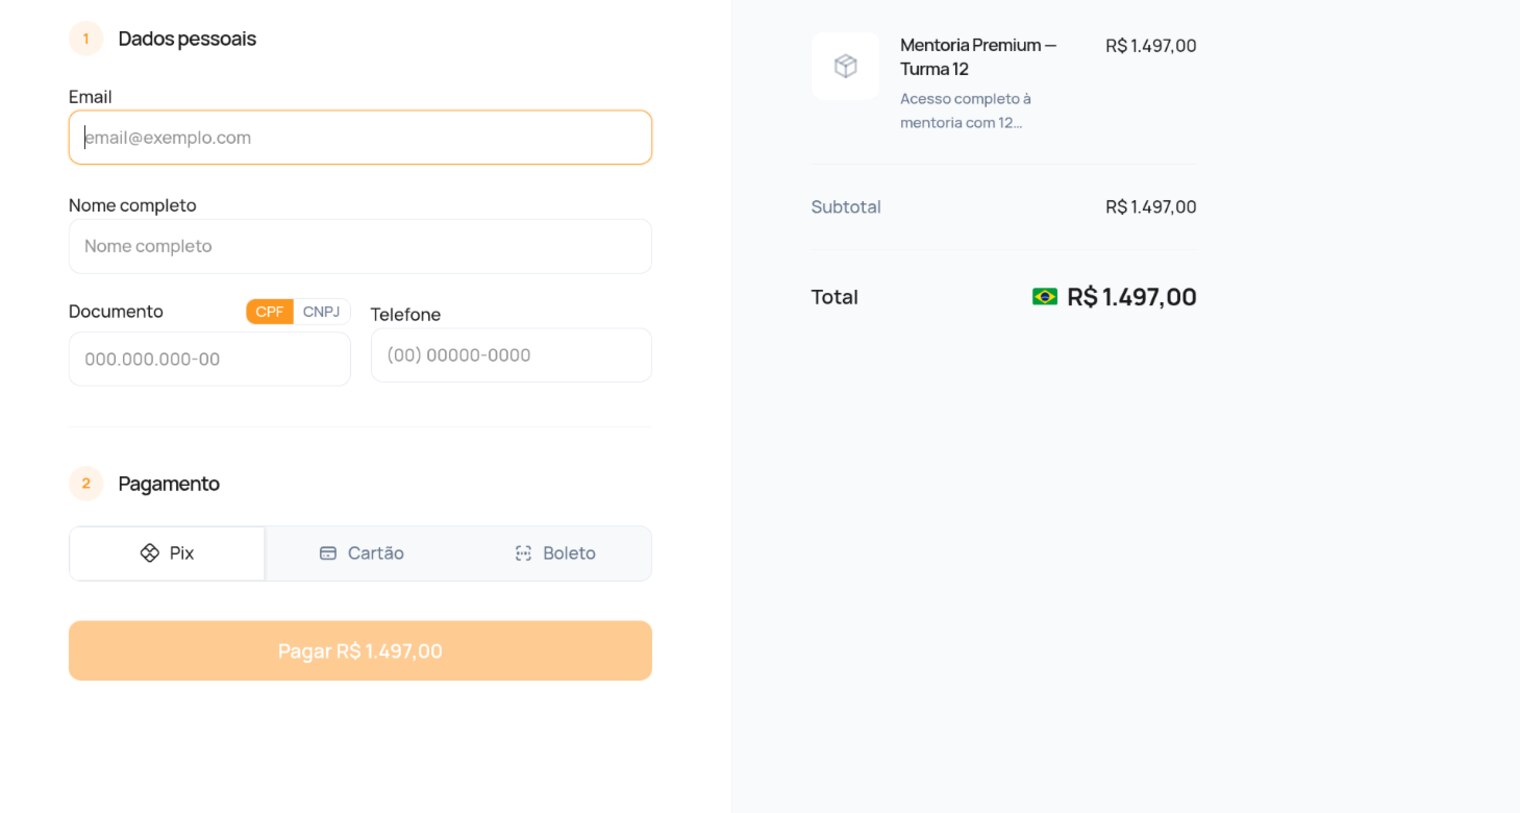This screenshot has height=813, width=1520.
Task: Click the Pix diamond icon
Action: (x=150, y=553)
